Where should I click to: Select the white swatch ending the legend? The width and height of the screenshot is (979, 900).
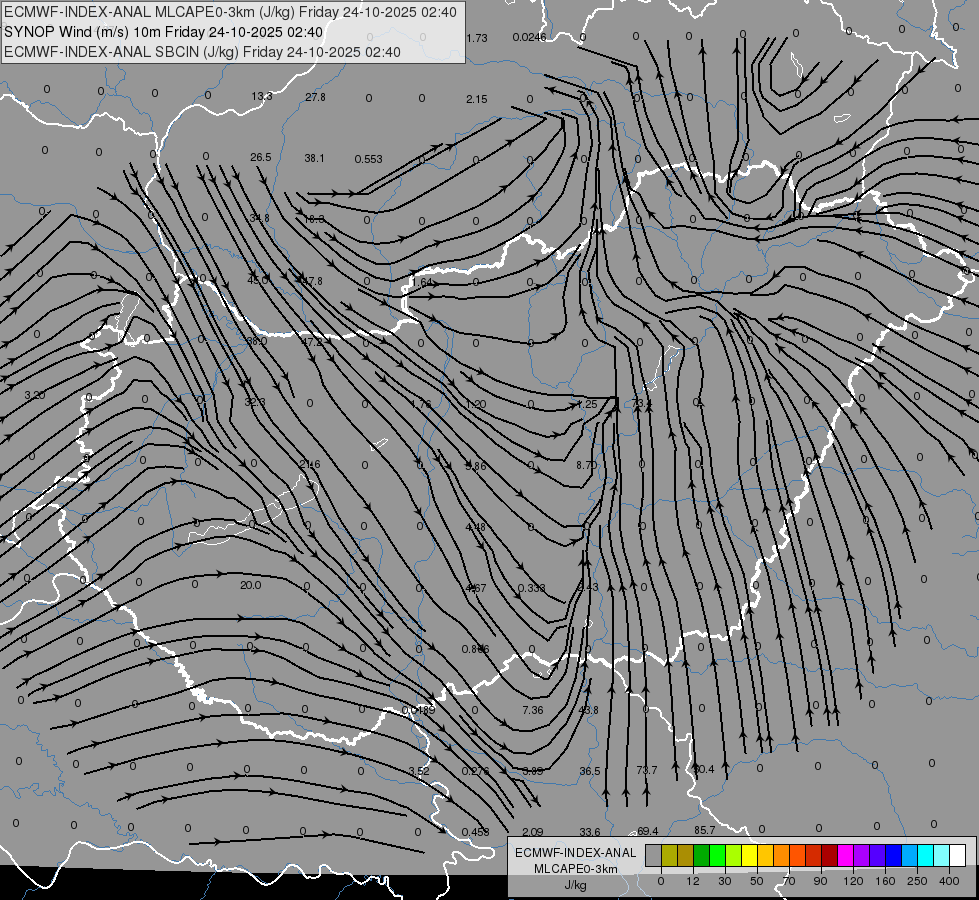[957, 855]
